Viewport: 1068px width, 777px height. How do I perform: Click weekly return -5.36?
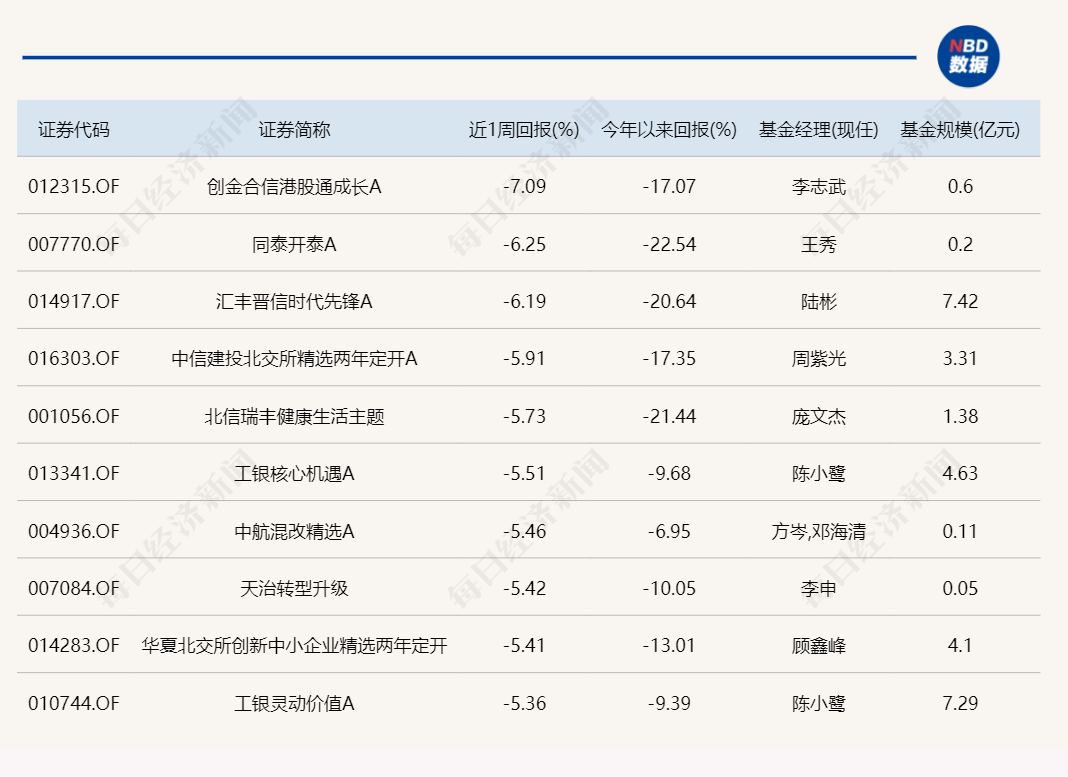(x=524, y=703)
